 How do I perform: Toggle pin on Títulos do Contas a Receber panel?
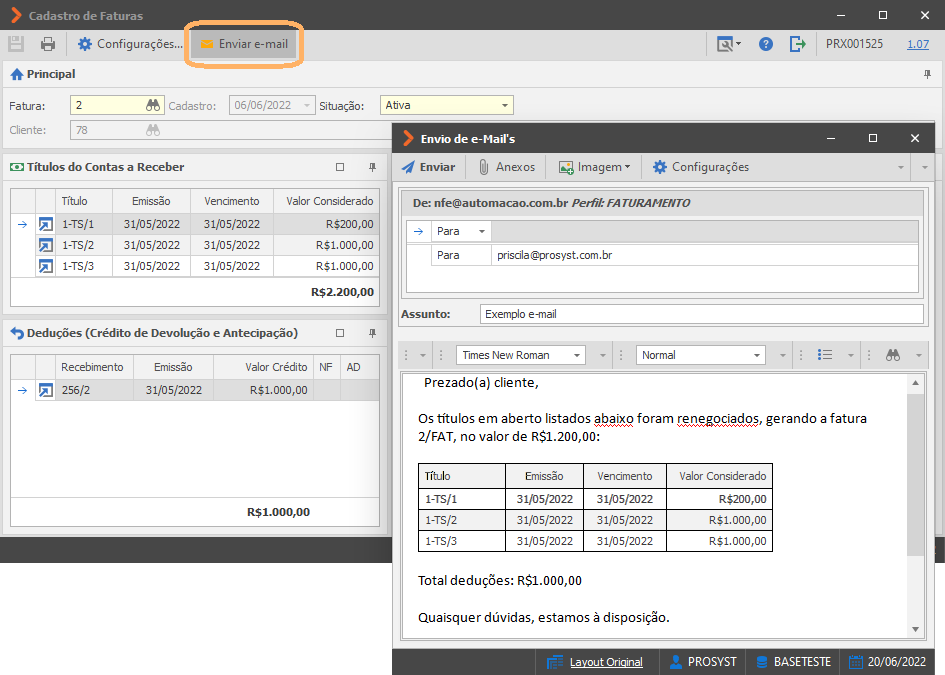pos(372,167)
